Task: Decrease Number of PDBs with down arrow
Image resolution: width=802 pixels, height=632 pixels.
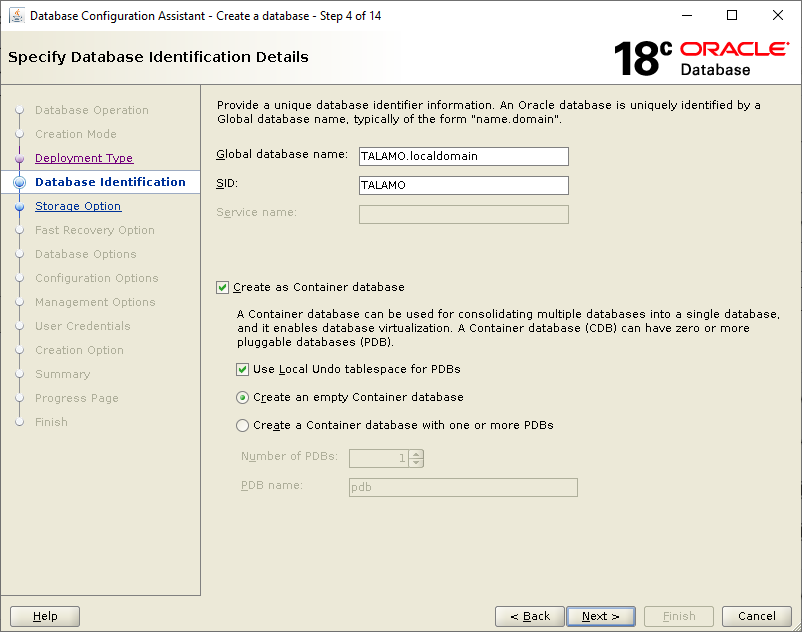Action: tap(416, 462)
